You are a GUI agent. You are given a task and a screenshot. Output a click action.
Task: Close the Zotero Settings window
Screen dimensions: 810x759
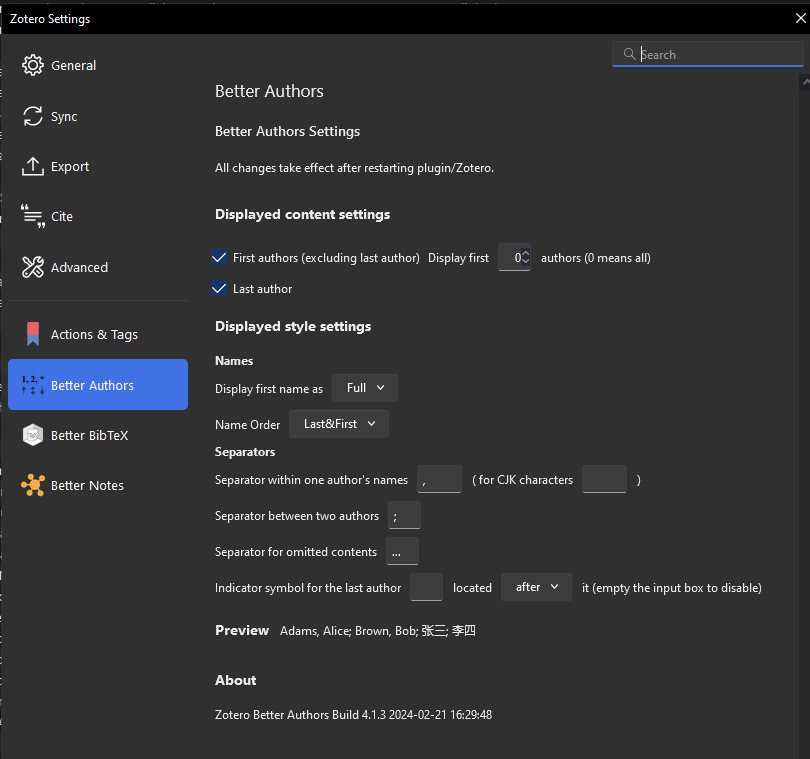pos(800,18)
